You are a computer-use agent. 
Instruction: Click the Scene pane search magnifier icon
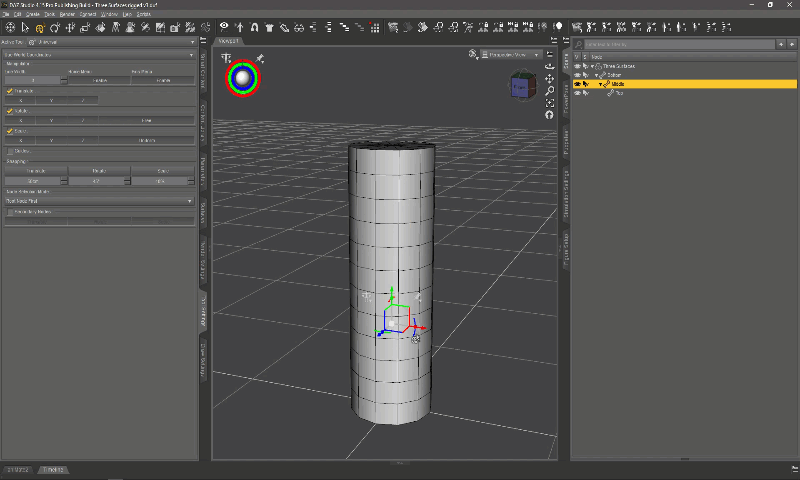(x=579, y=44)
